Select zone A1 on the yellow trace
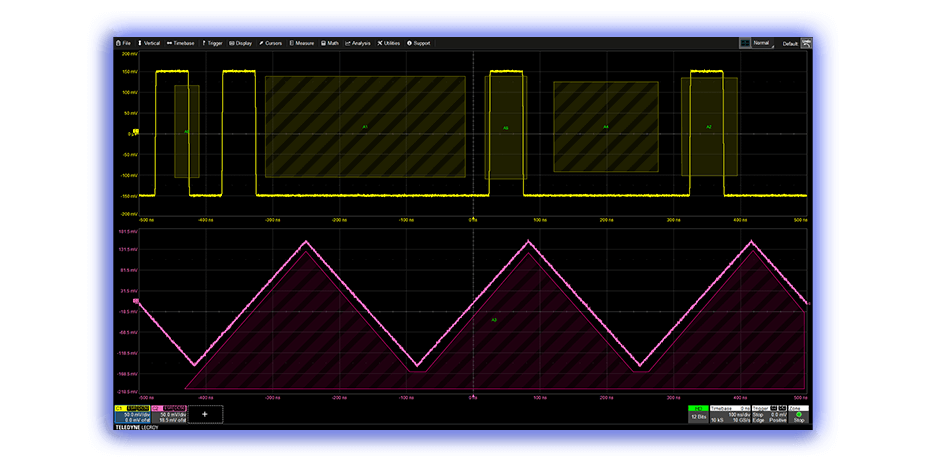The height and width of the screenshot is (467, 926). pos(365,127)
